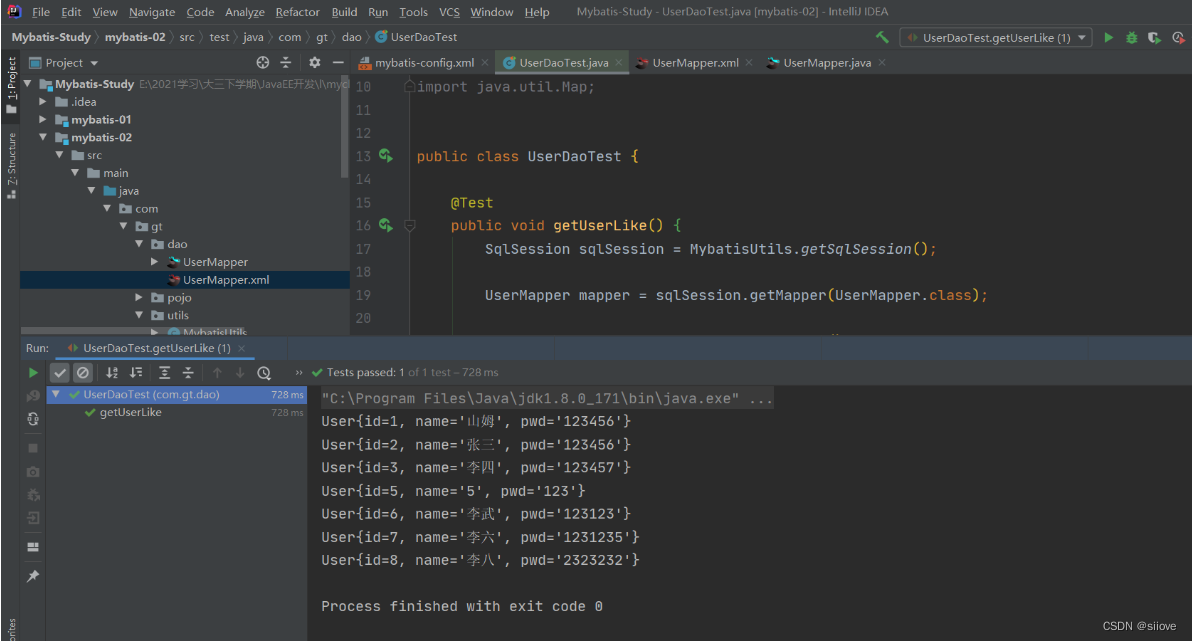Click run gutter icon beside getUserLike line 16
1192x641 pixels.
coord(386,225)
